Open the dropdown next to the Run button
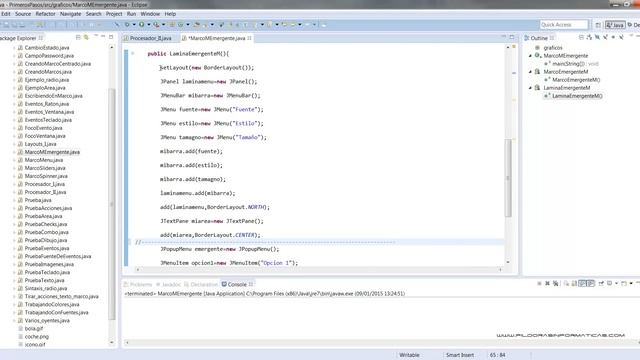This screenshot has width=640, height=360. [x=149, y=25]
